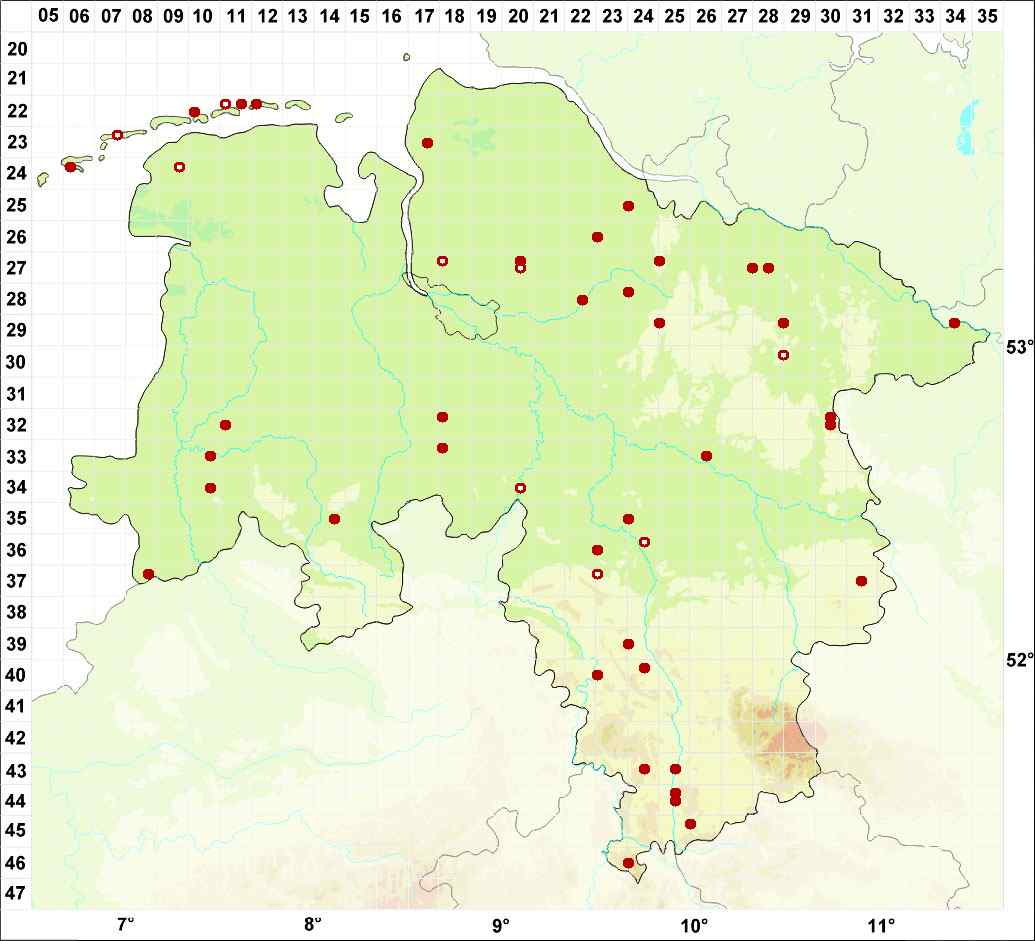Click row label 21 on left edge
Viewport: 1035px width, 941px height.
coord(17,79)
